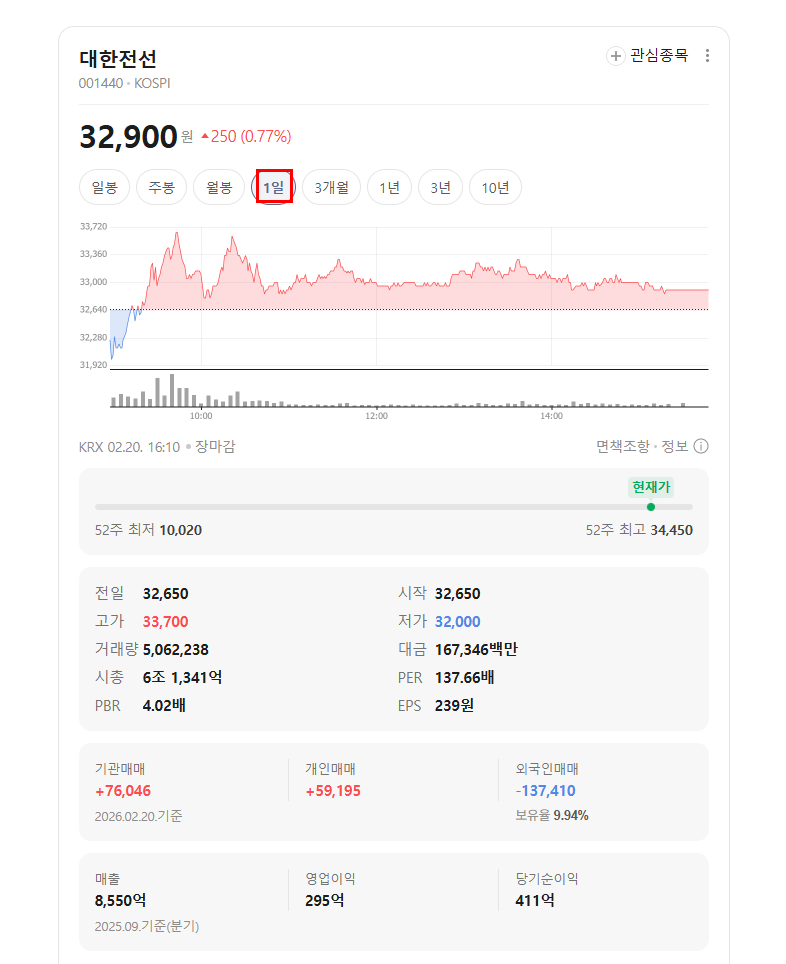This screenshot has height=964, width=786.
Task: Click the 매출 value 8,550억
Action: click(x=121, y=901)
